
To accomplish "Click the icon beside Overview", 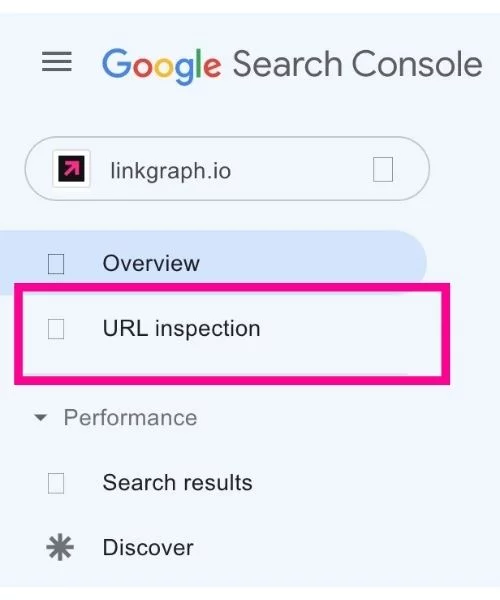I will (56, 264).
